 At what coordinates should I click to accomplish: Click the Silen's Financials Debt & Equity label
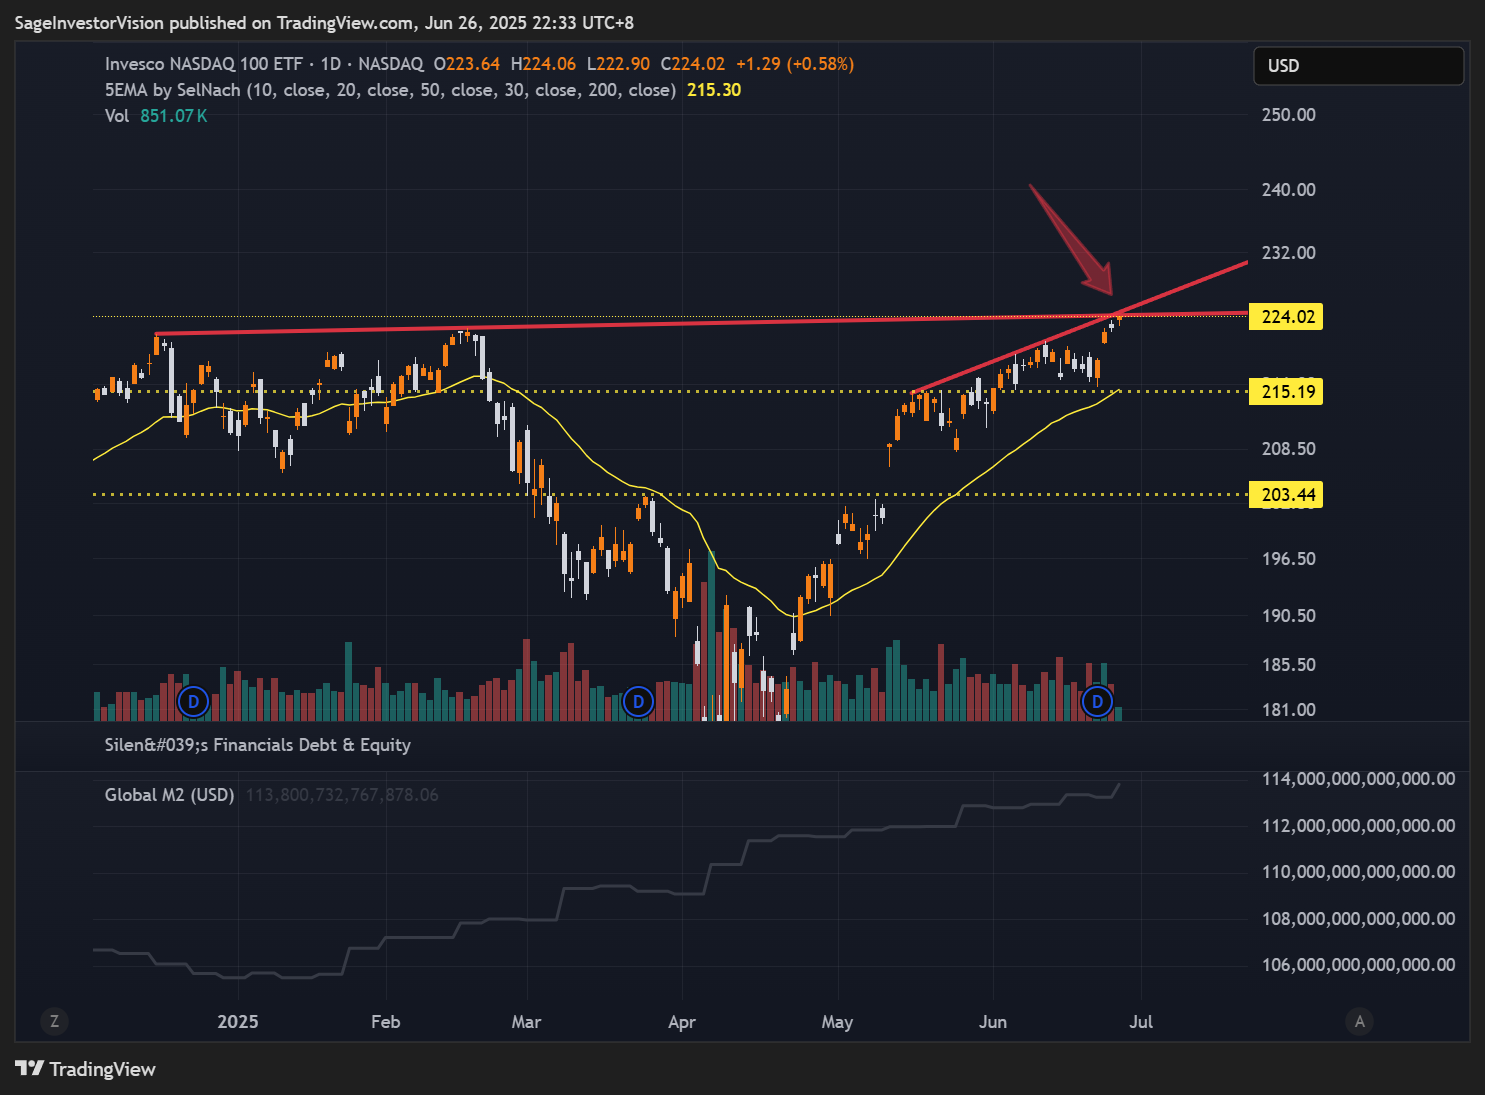point(258,745)
